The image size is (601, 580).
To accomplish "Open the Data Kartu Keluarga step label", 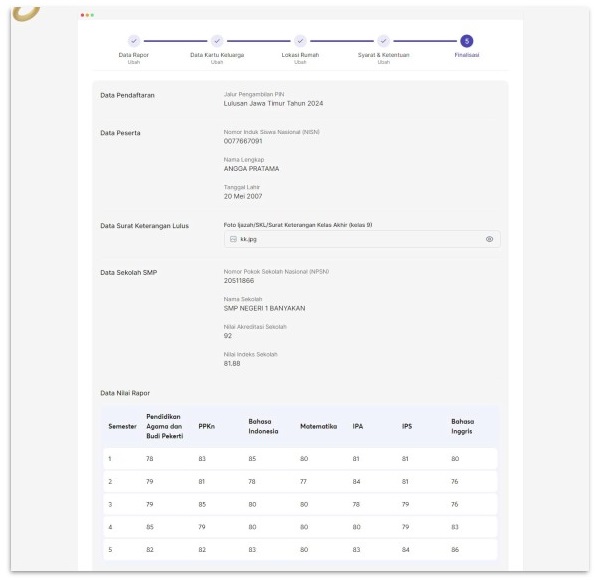I will point(217,55).
